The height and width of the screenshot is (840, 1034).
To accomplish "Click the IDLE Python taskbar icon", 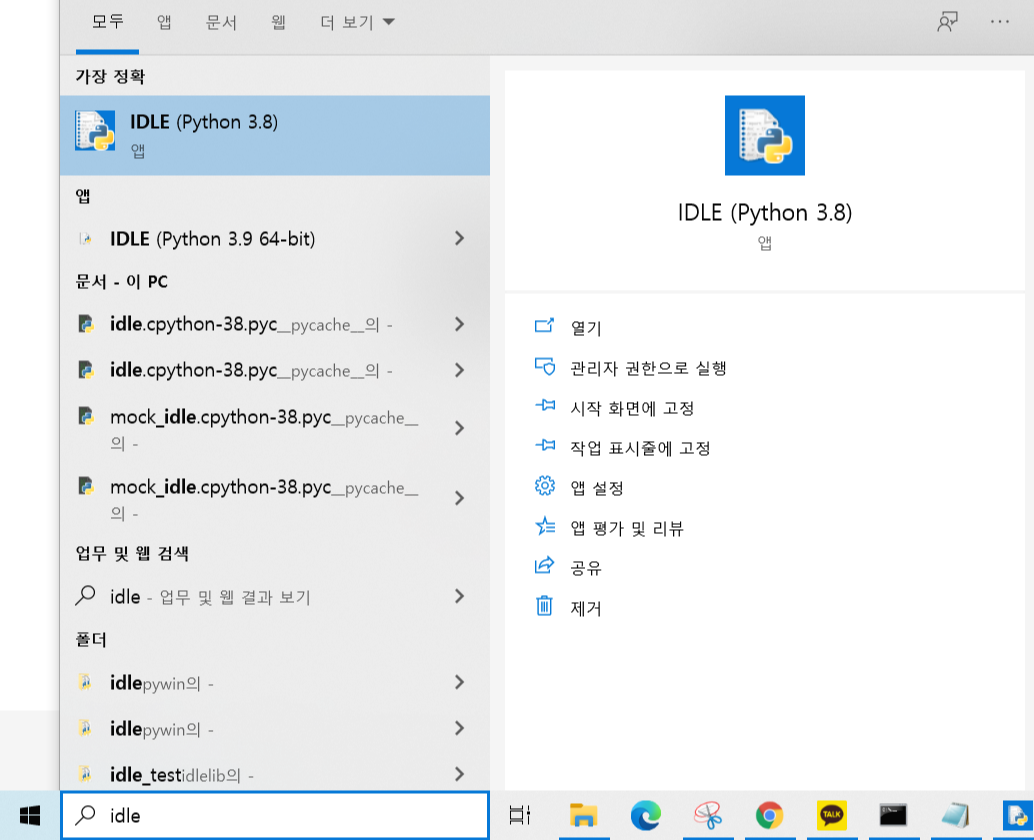I will pyautogui.click(x=1018, y=816).
